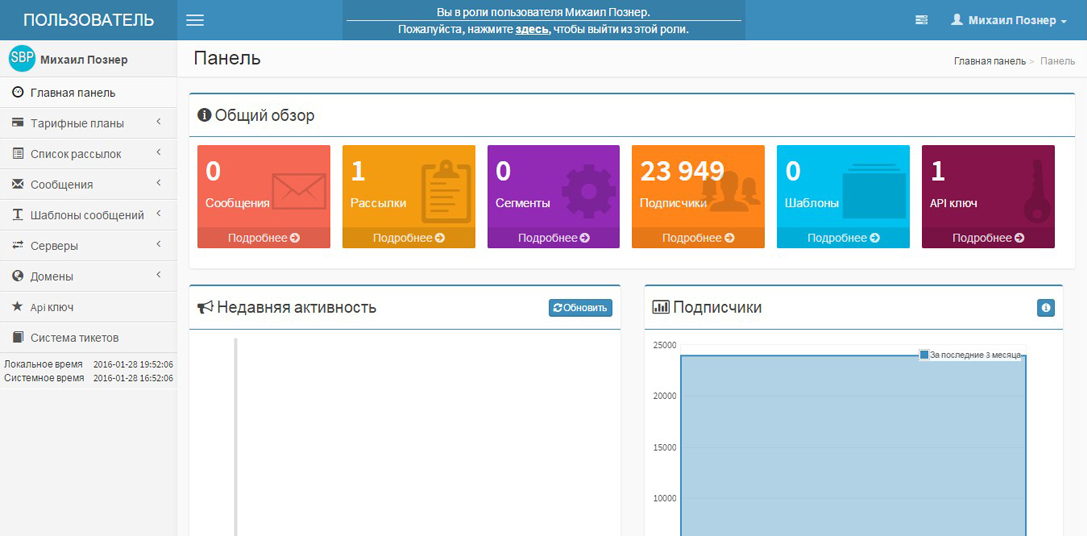Click Обновить button in recent activity
1087x536 pixels.
(x=580, y=308)
